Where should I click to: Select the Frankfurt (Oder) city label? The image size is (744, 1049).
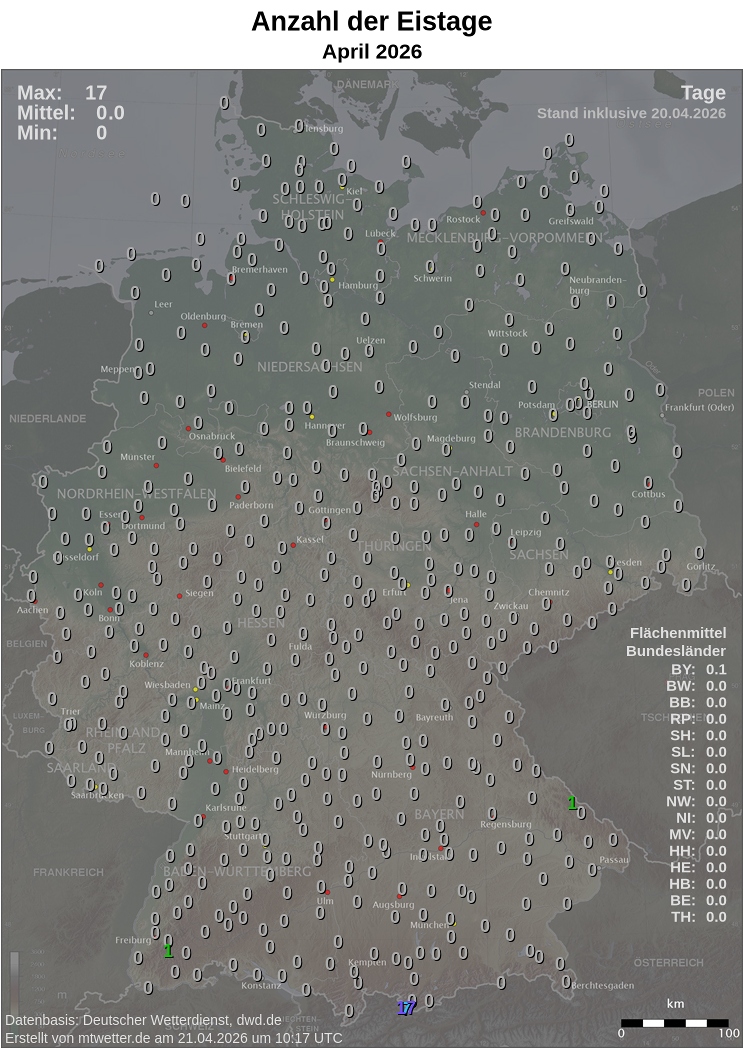(x=699, y=407)
